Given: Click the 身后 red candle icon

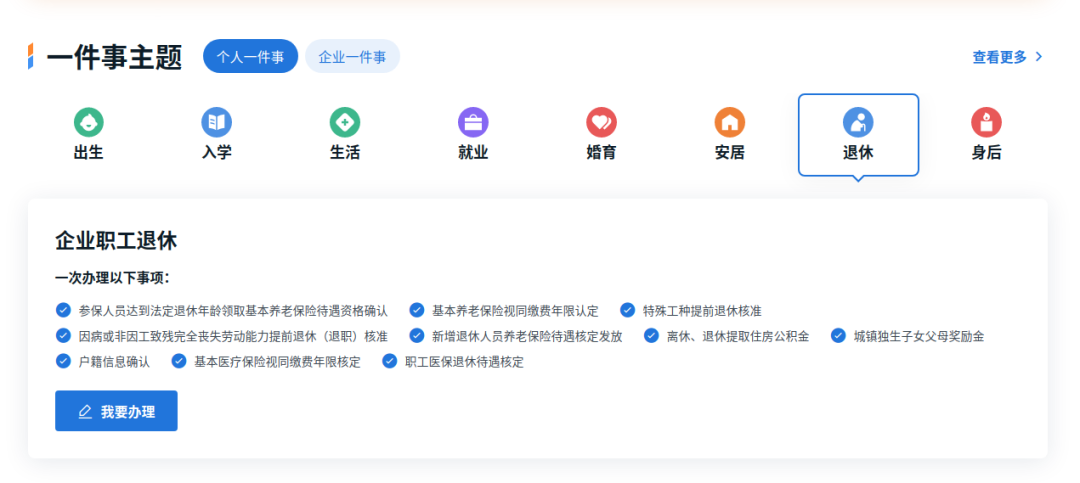Looking at the screenshot, I should tap(986, 123).
